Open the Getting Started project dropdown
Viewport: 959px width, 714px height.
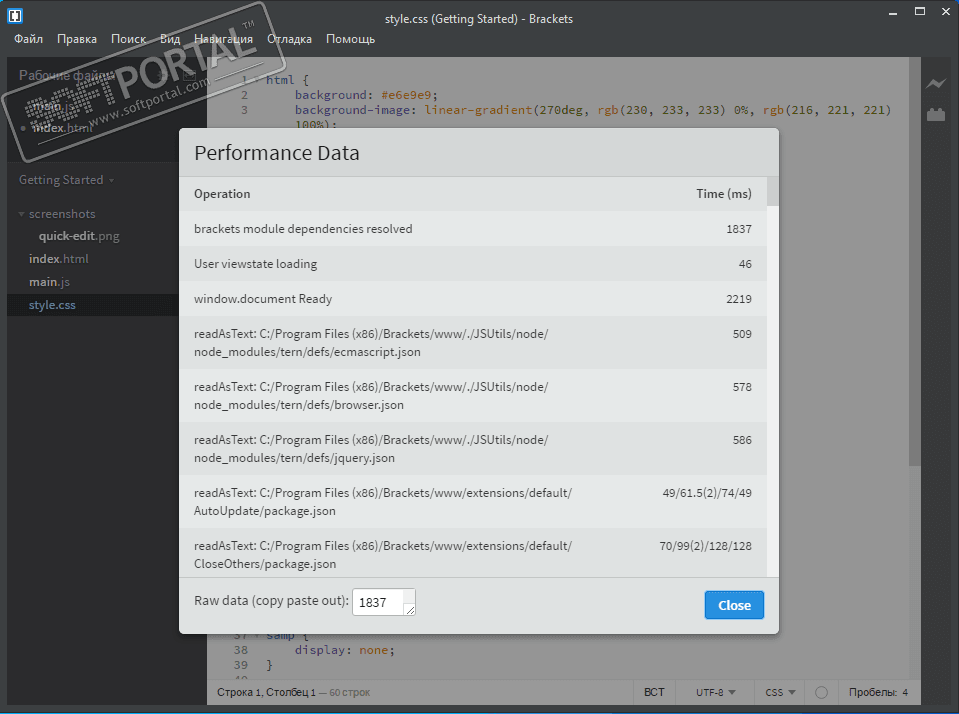[x=66, y=180]
